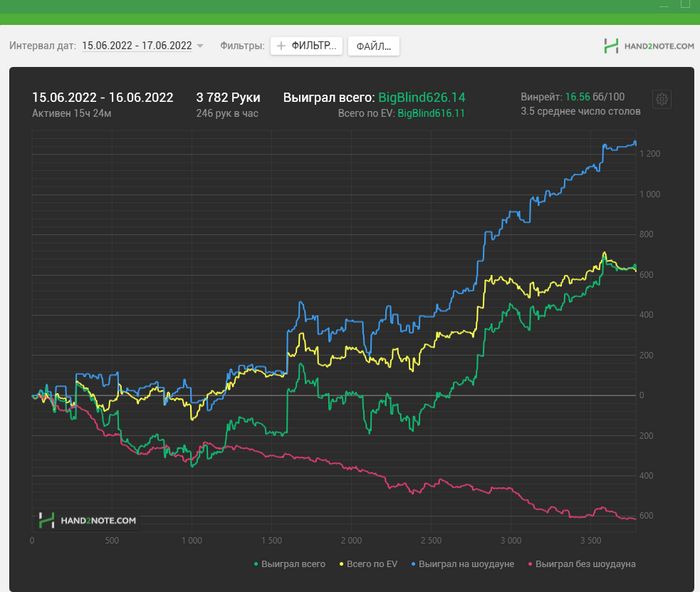Click the 'Активен 15ч 24м' label
This screenshot has width=700, height=592.
point(71,113)
